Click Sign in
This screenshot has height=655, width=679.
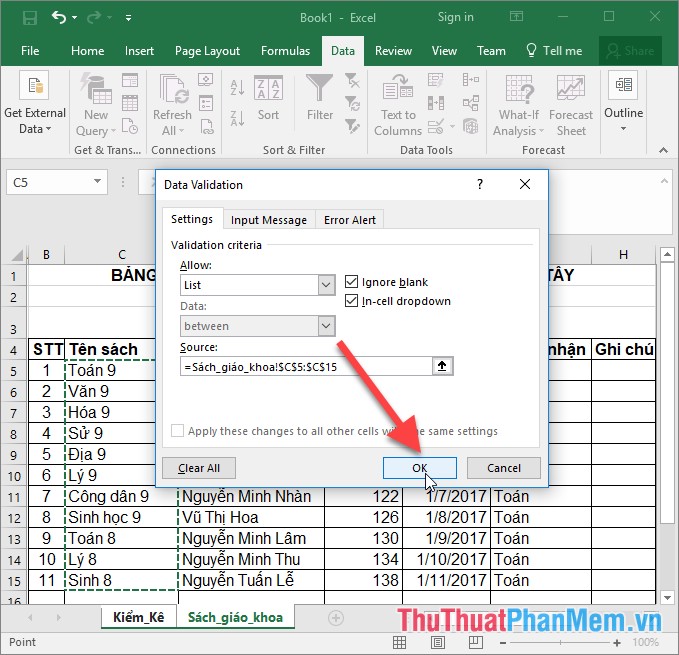tap(456, 17)
